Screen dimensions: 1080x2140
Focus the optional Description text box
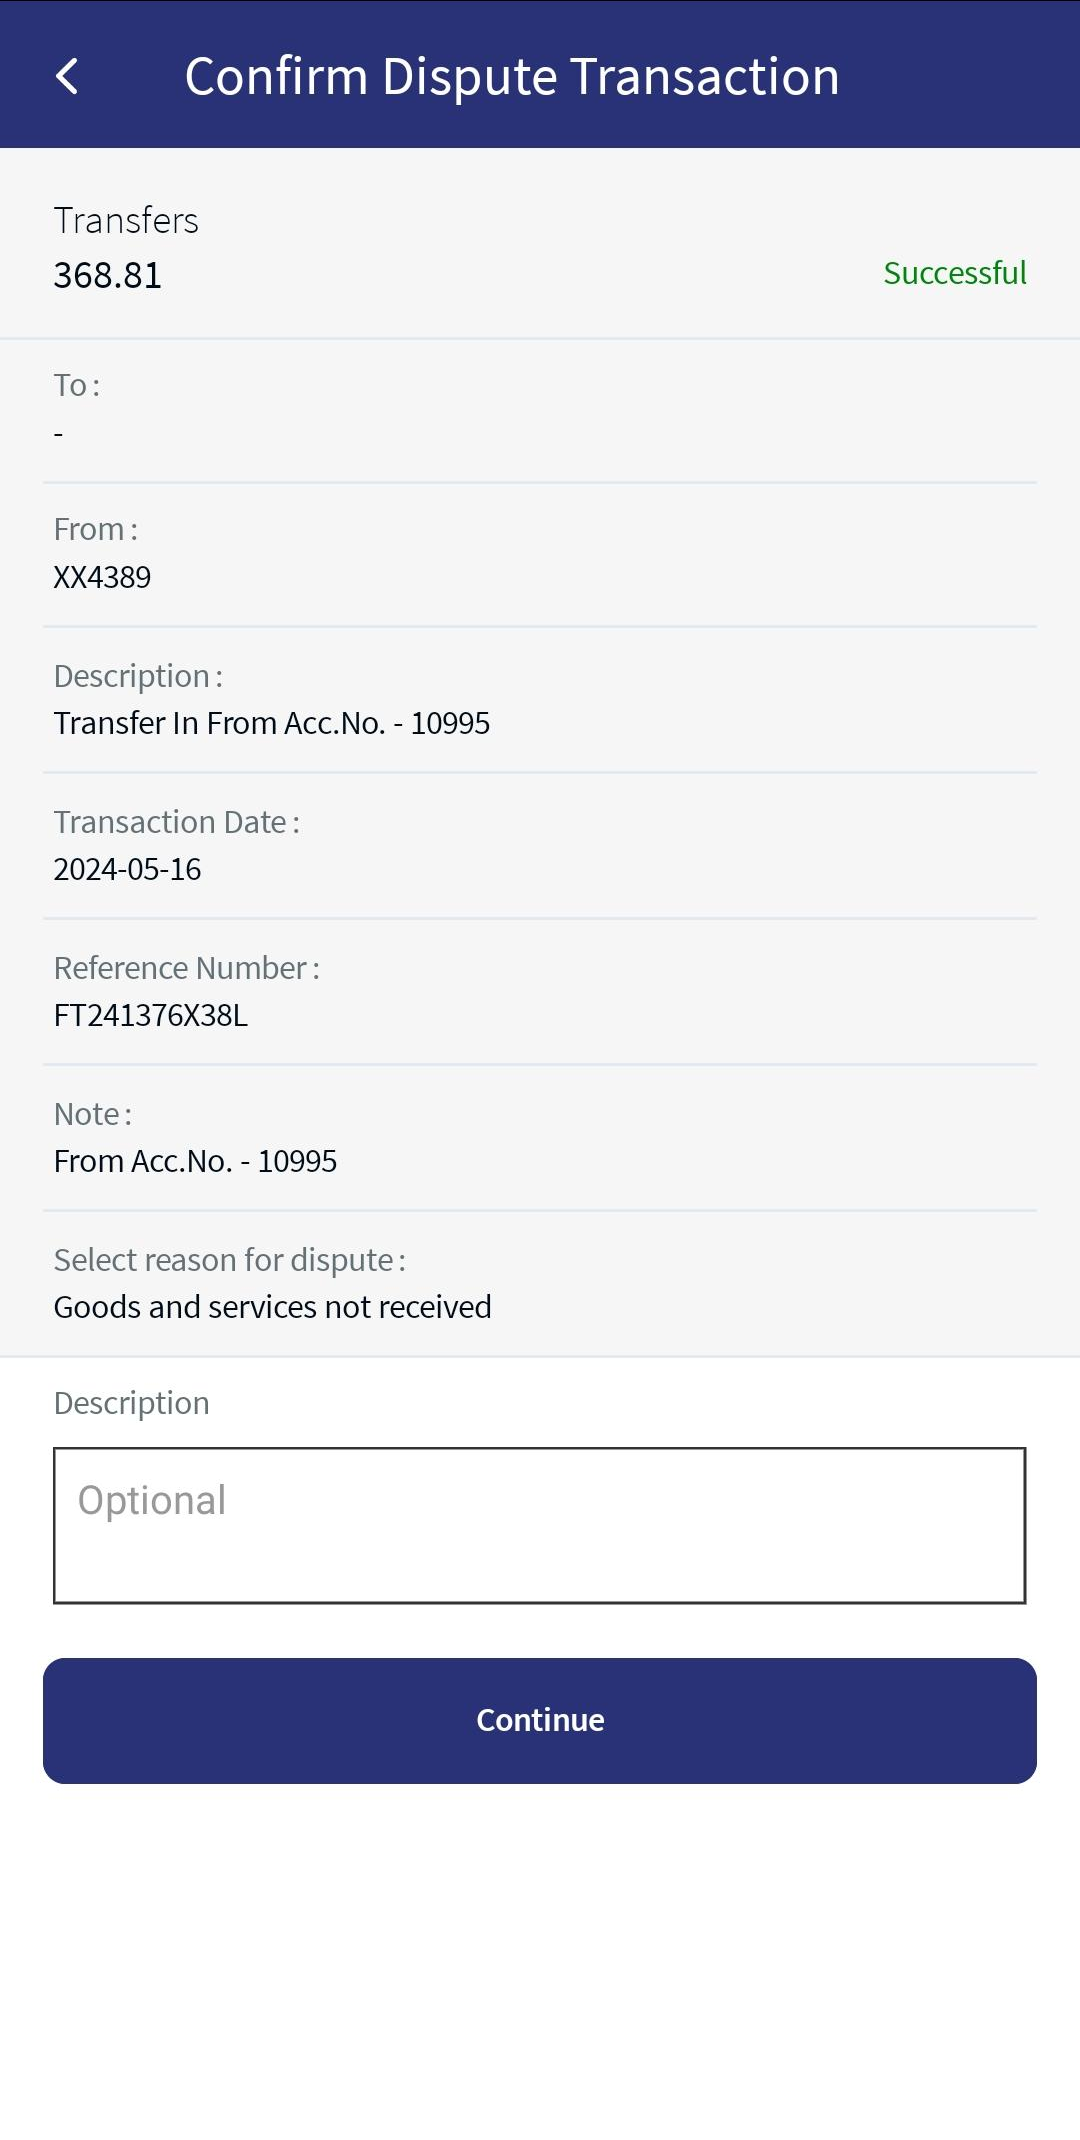540,1525
